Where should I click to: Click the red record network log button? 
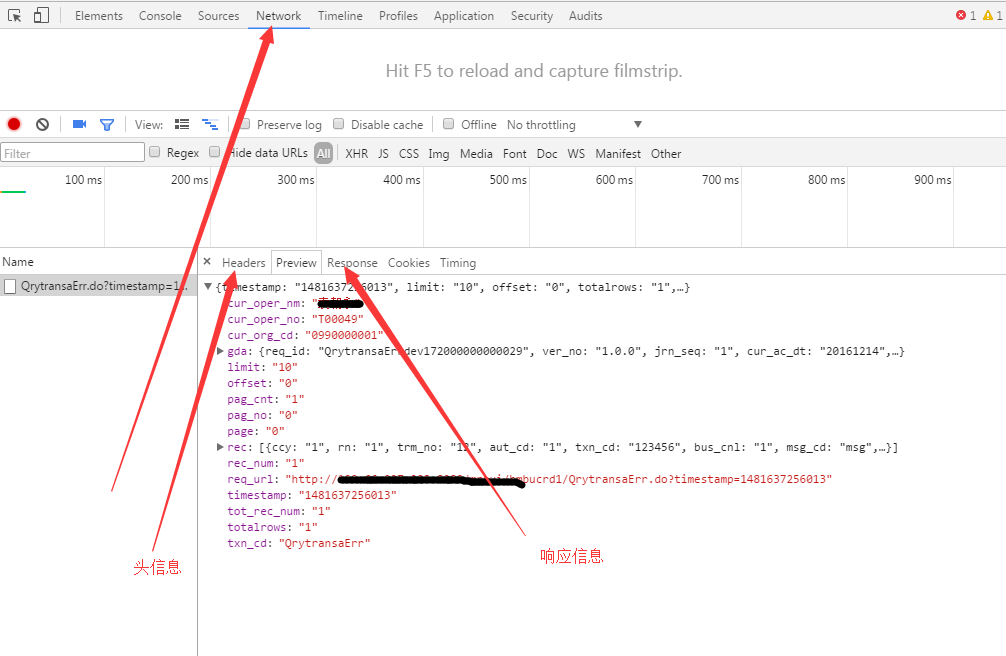click(14, 125)
